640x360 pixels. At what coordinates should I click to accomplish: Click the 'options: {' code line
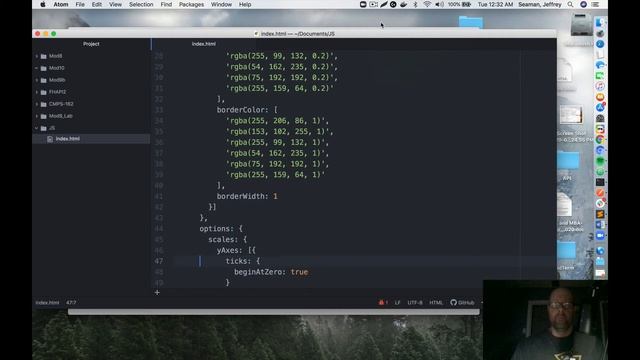pyautogui.click(x=221, y=229)
